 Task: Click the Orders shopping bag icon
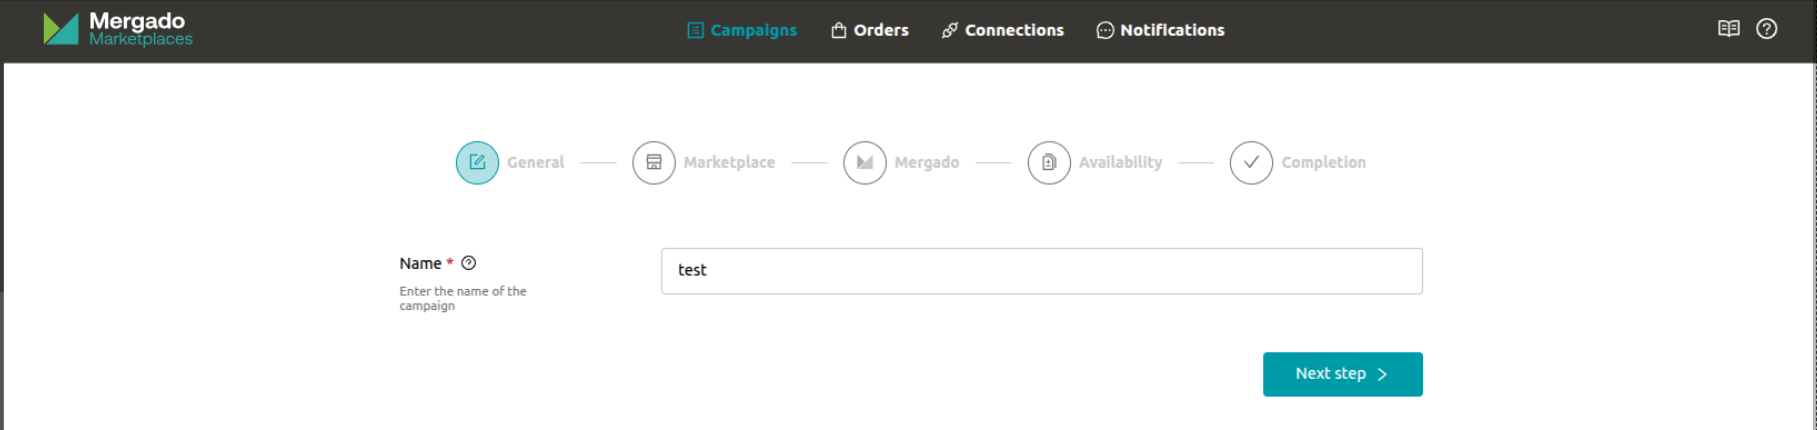(839, 30)
